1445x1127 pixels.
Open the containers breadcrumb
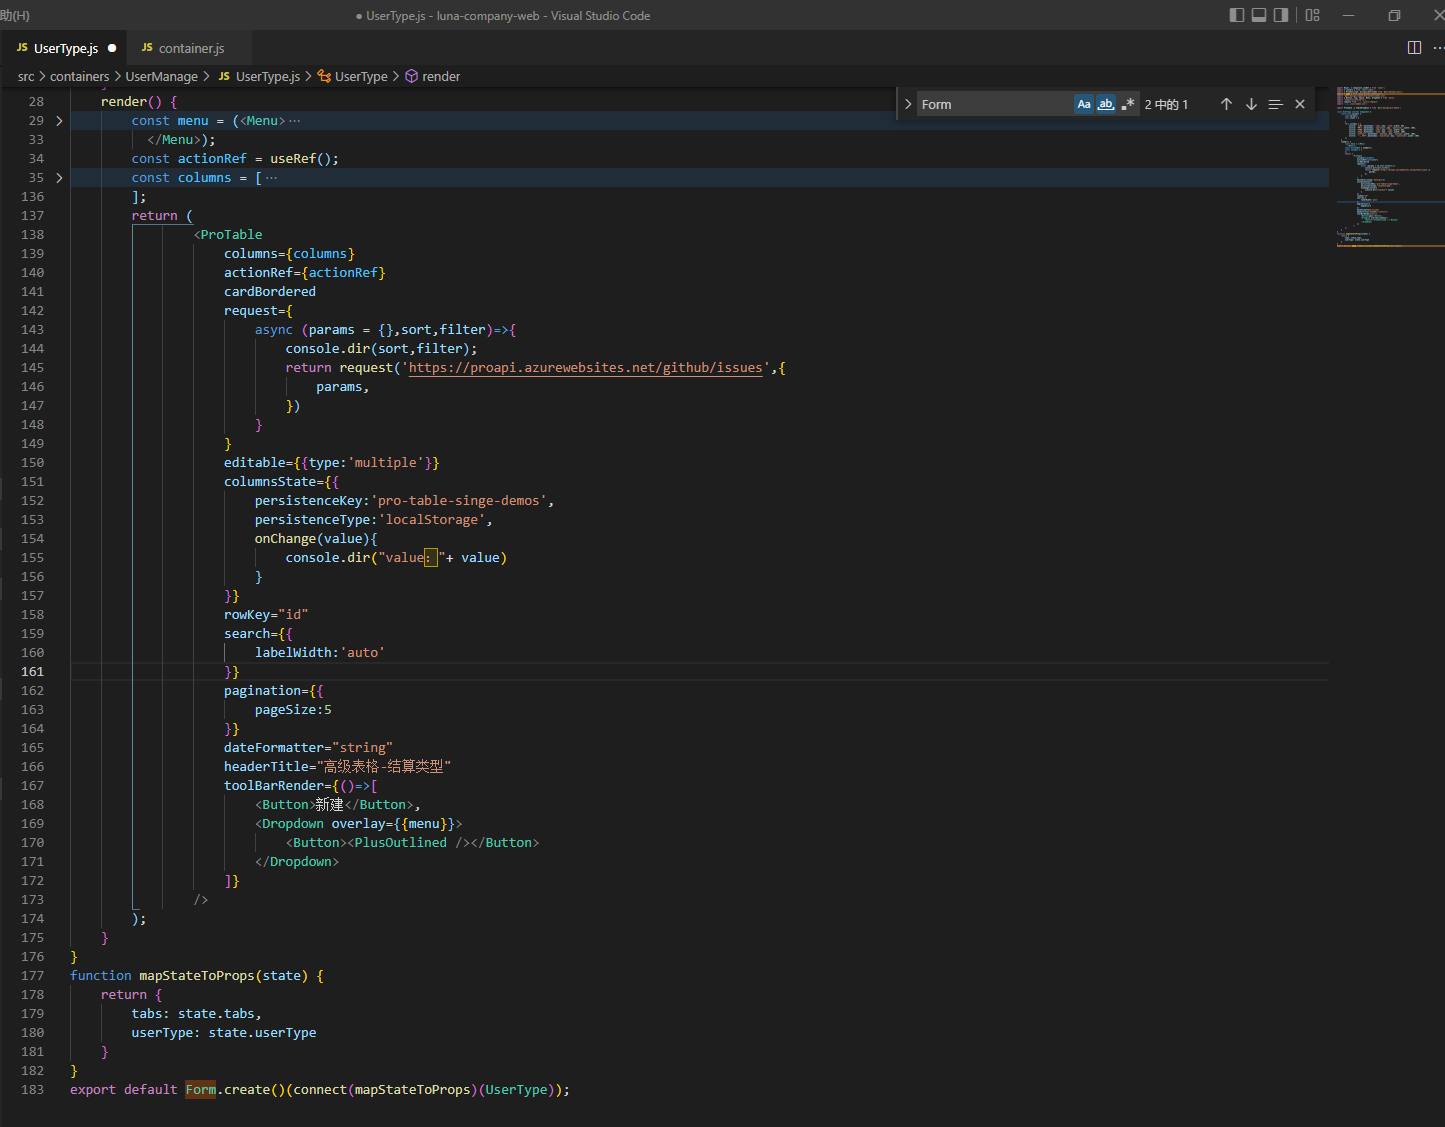pos(80,76)
